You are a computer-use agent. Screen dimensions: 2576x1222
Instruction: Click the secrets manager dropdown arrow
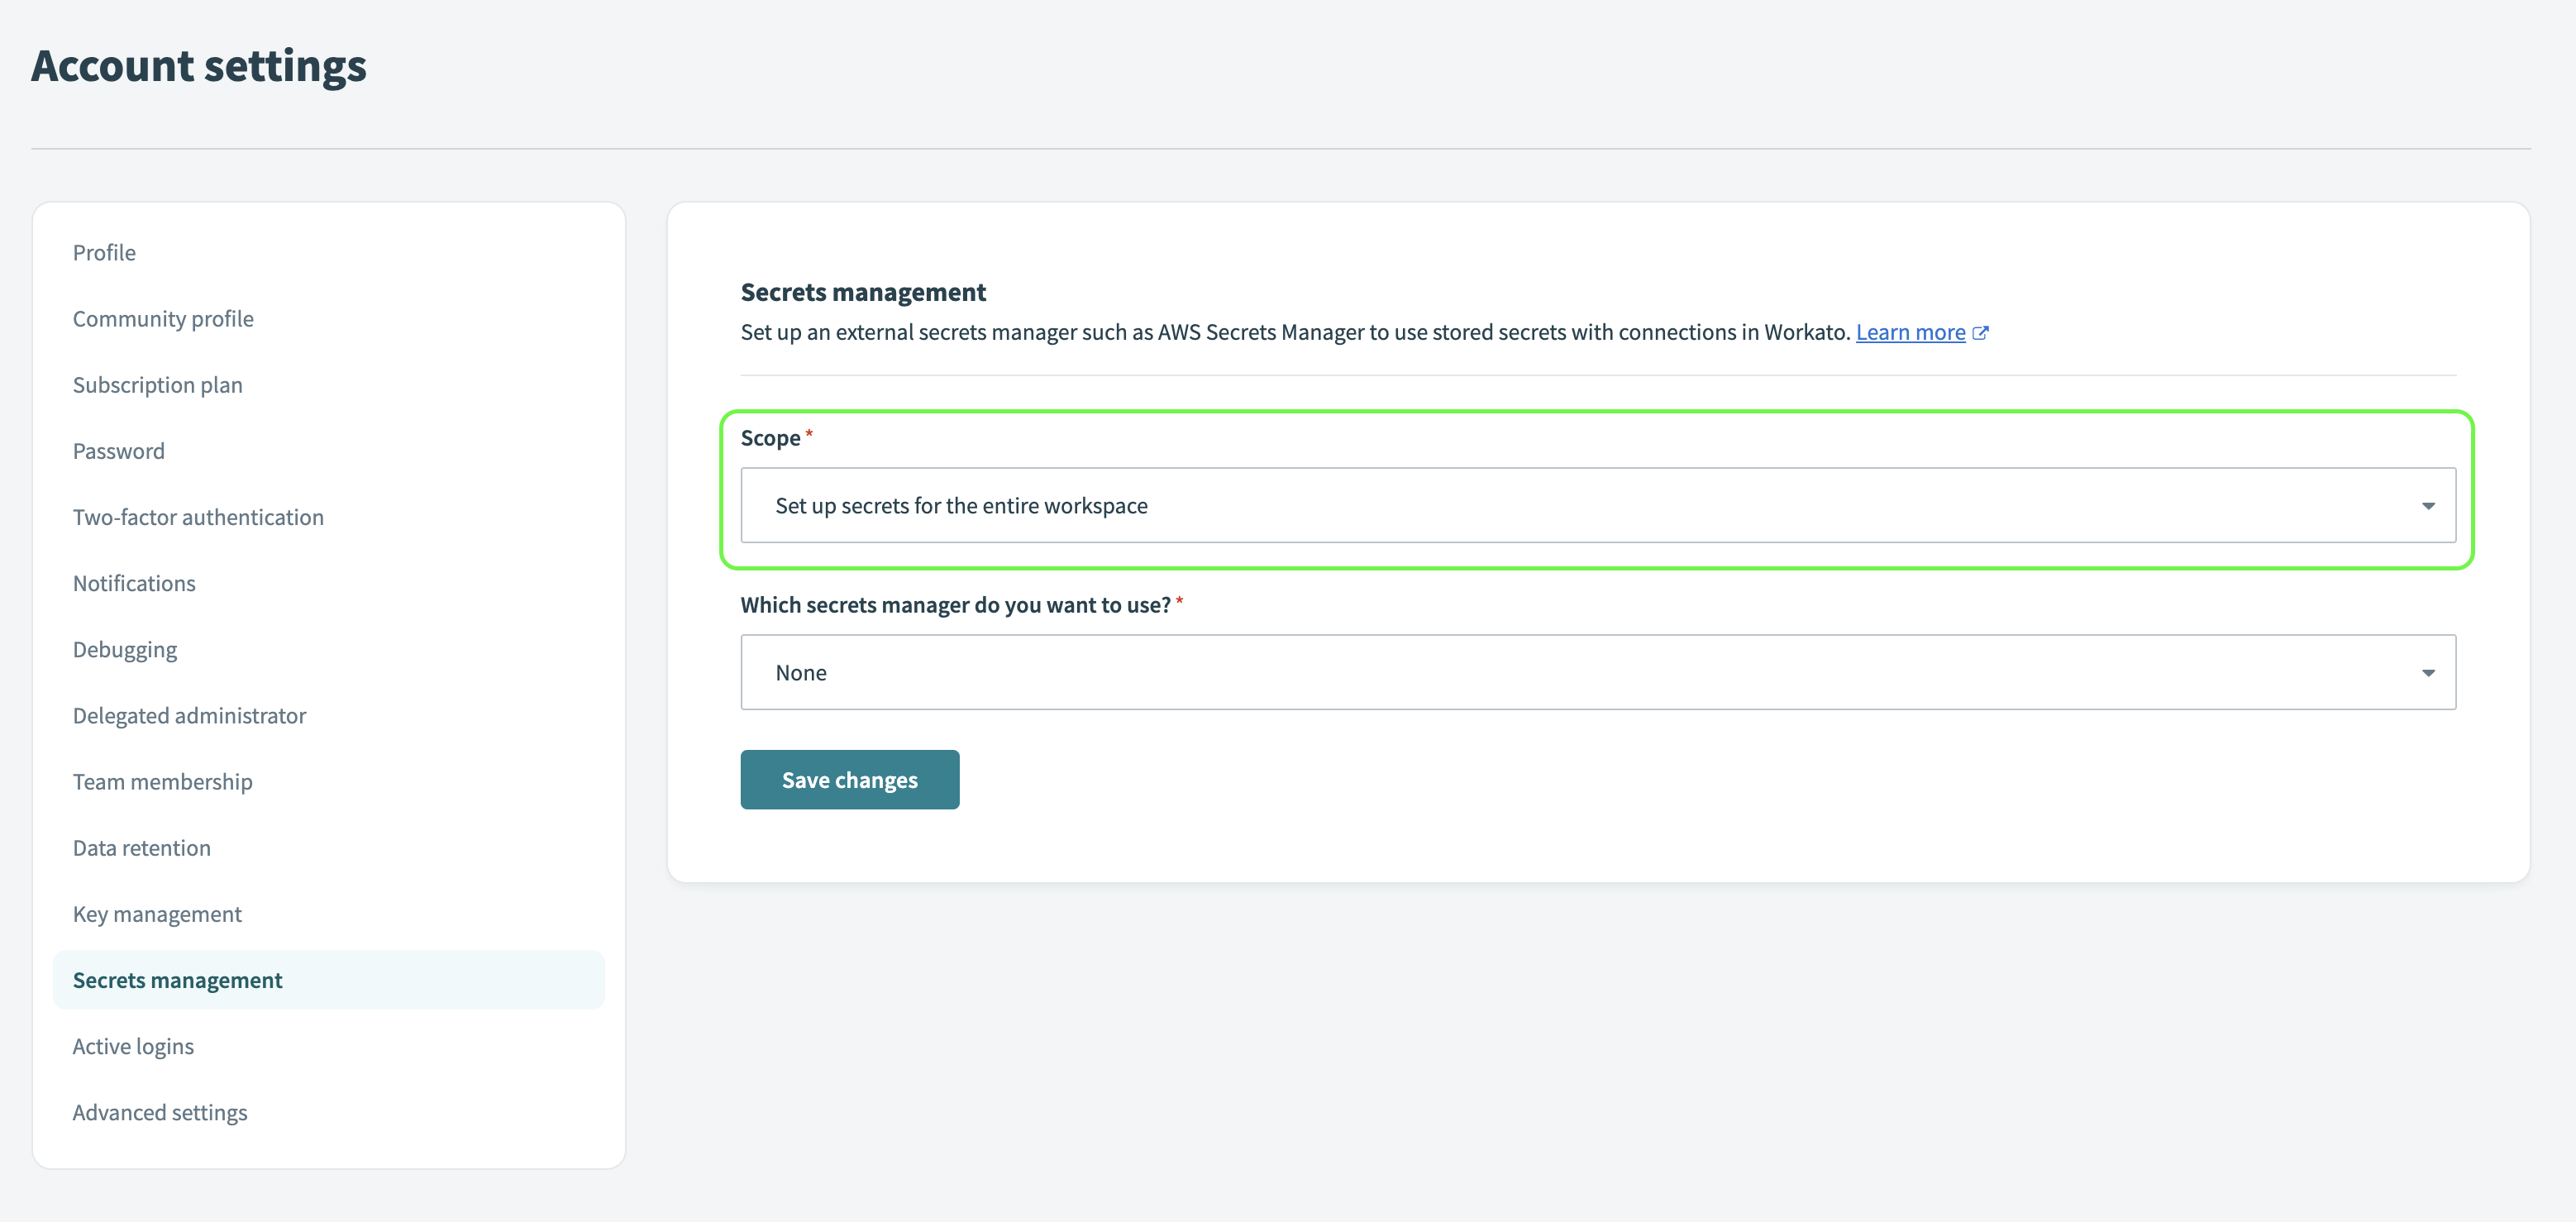[x=2430, y=672]
